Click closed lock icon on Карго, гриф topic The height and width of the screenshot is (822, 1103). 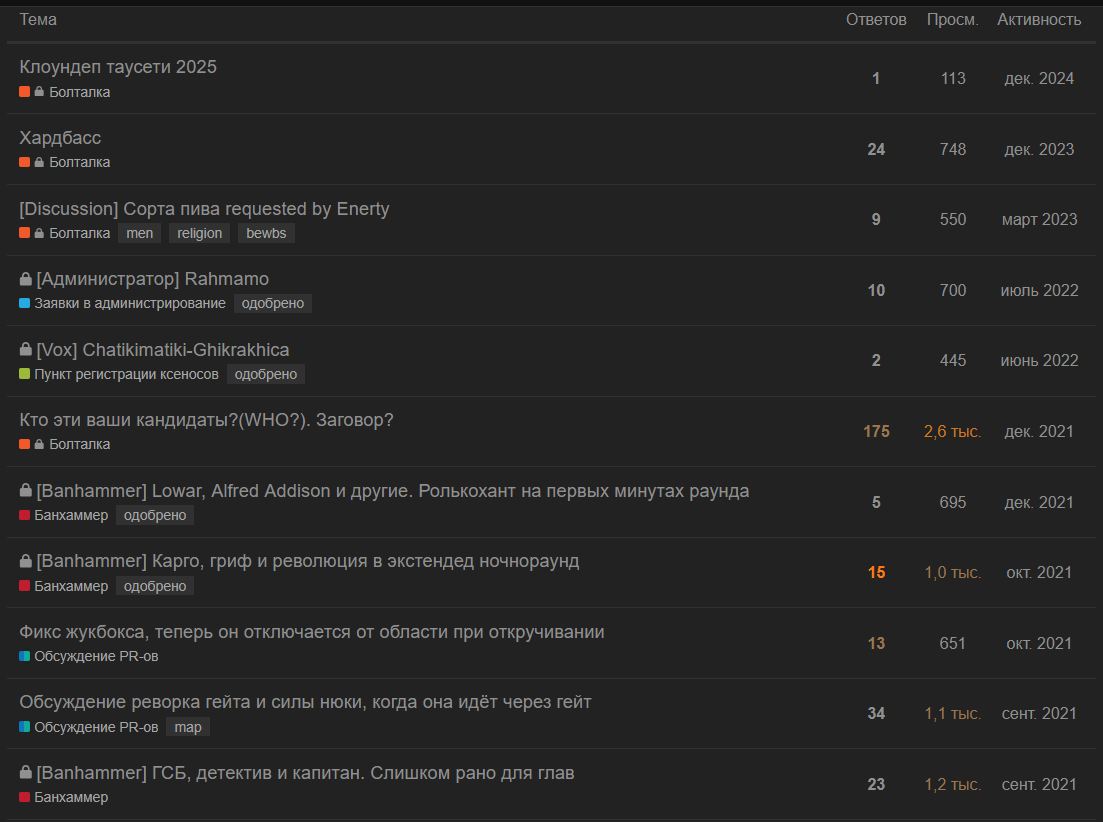pos(25,561)
